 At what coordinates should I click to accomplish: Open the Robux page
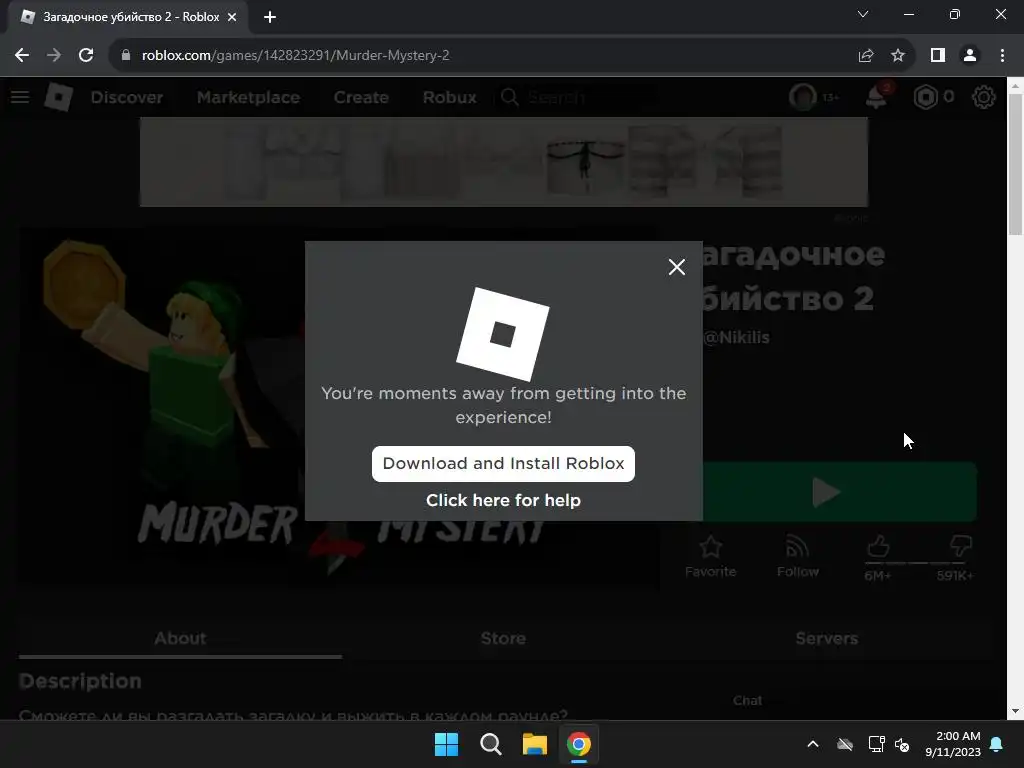coord(449,97)
